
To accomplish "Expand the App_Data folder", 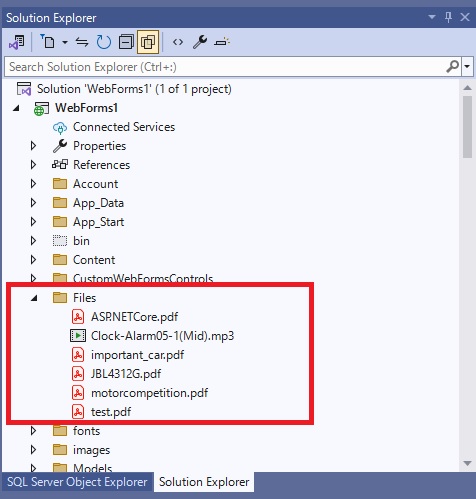I will (33, 203).
